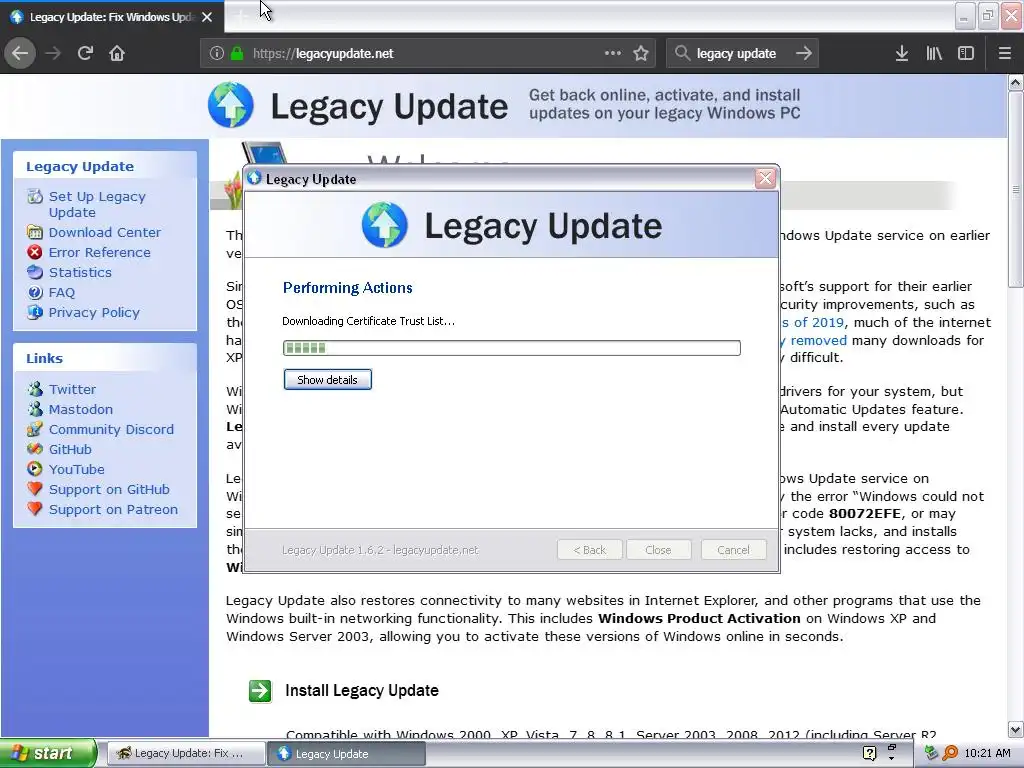The image size is (1024, 768).
Task: Open the FAQ sidebar link
Action: tap(61, 293)
